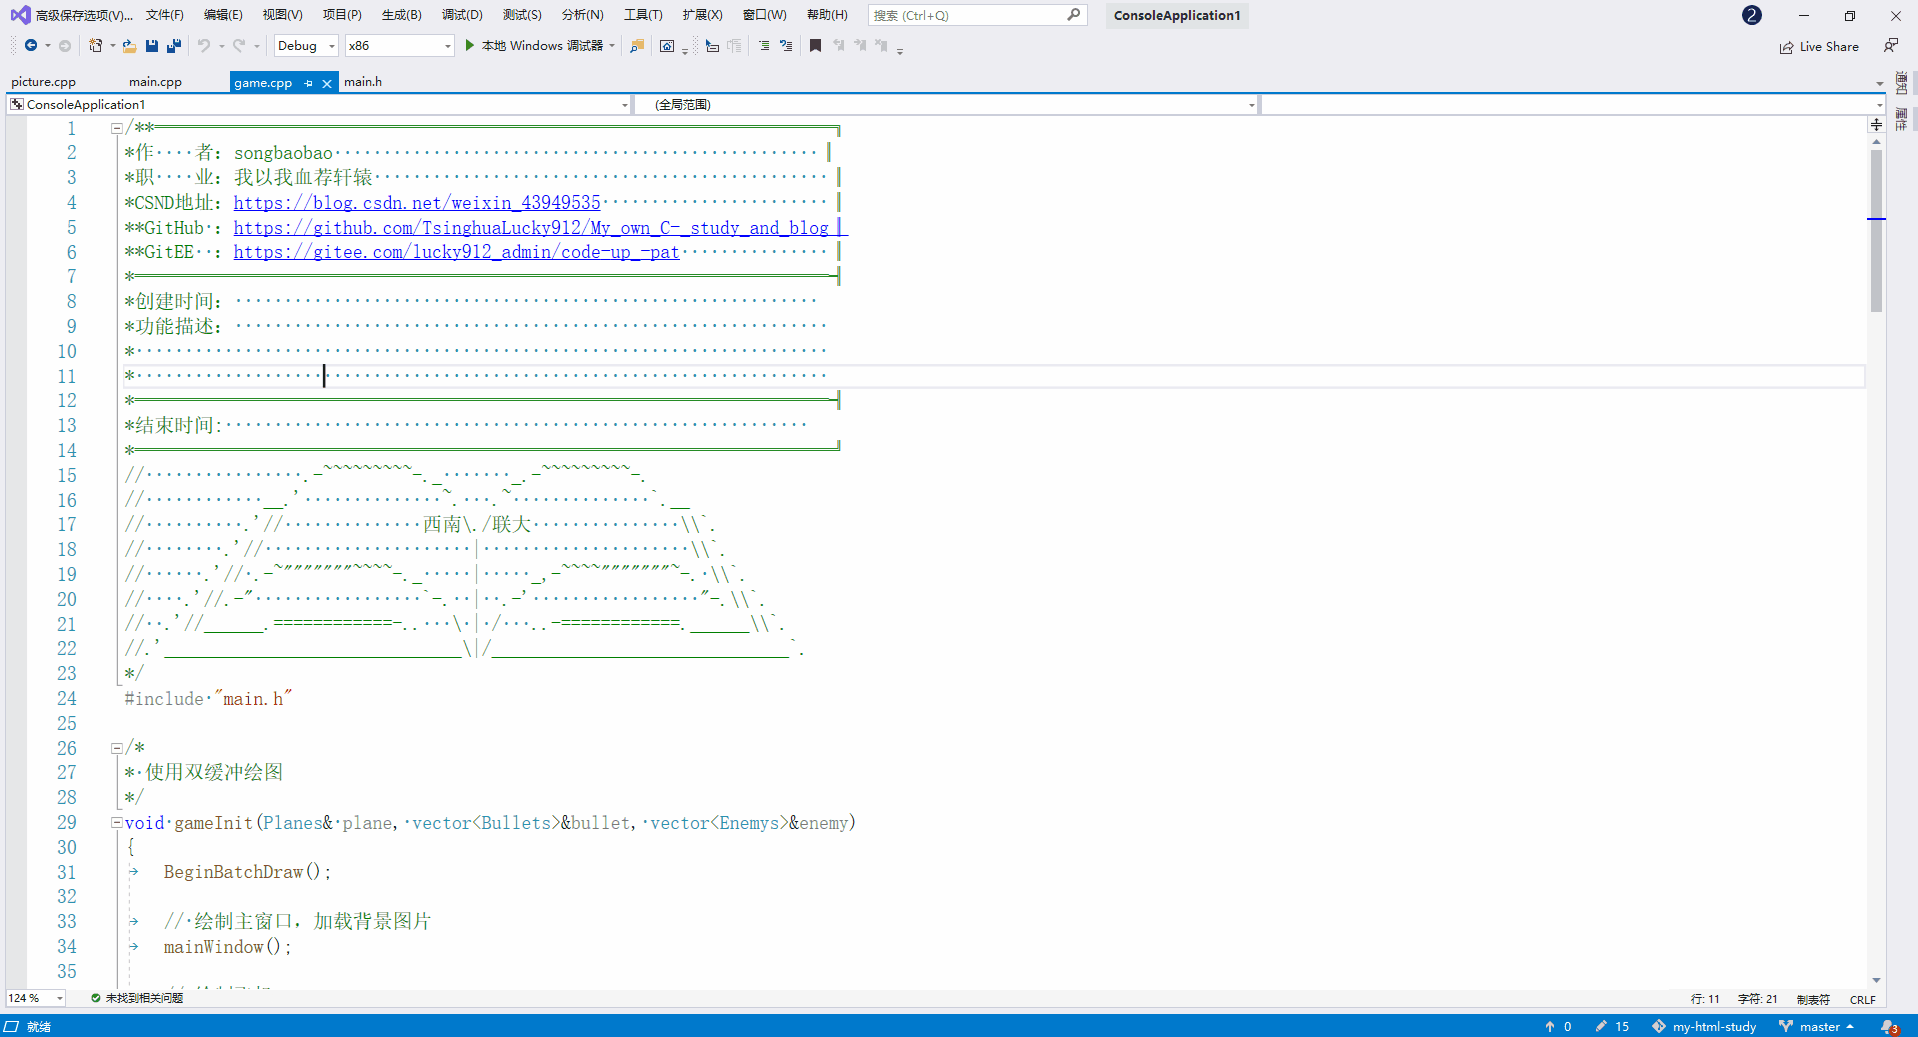Click the Live Share button

1819,47
